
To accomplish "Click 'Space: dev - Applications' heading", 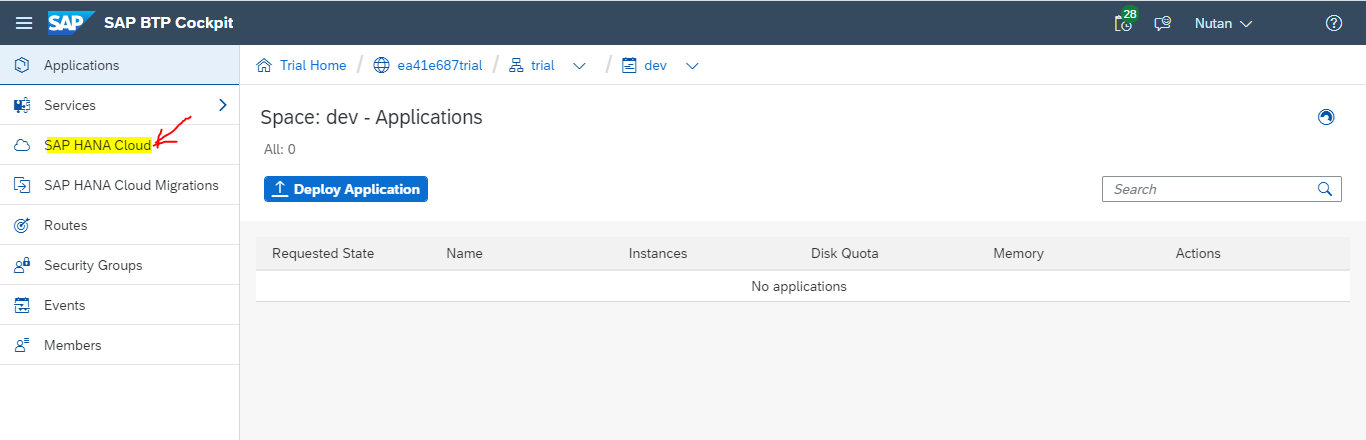I will (372, 117).
